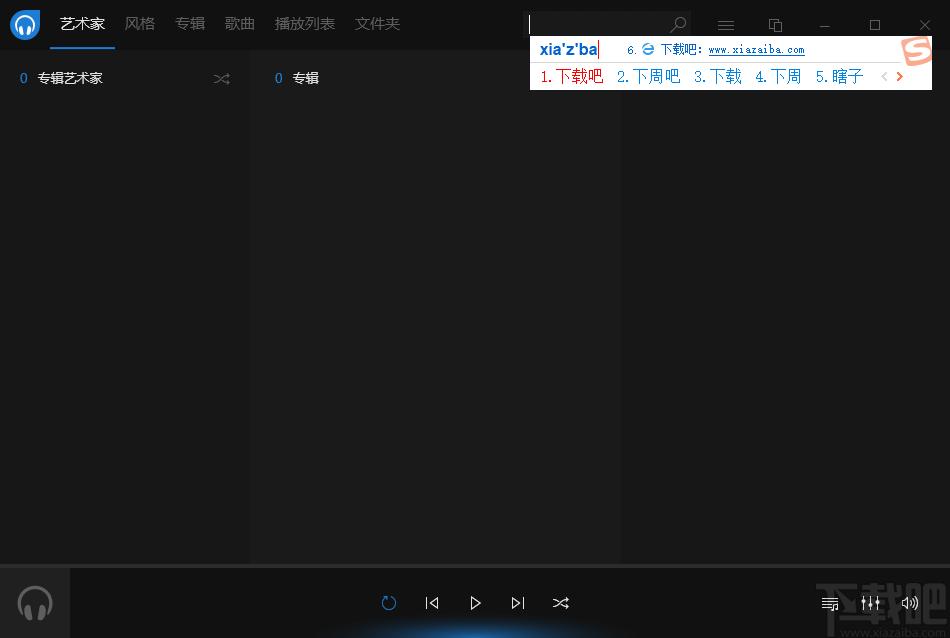This screenshot has height=638, width=950.
Task: Choose IME candidate 5 瞎子
Action: point(839,76)
